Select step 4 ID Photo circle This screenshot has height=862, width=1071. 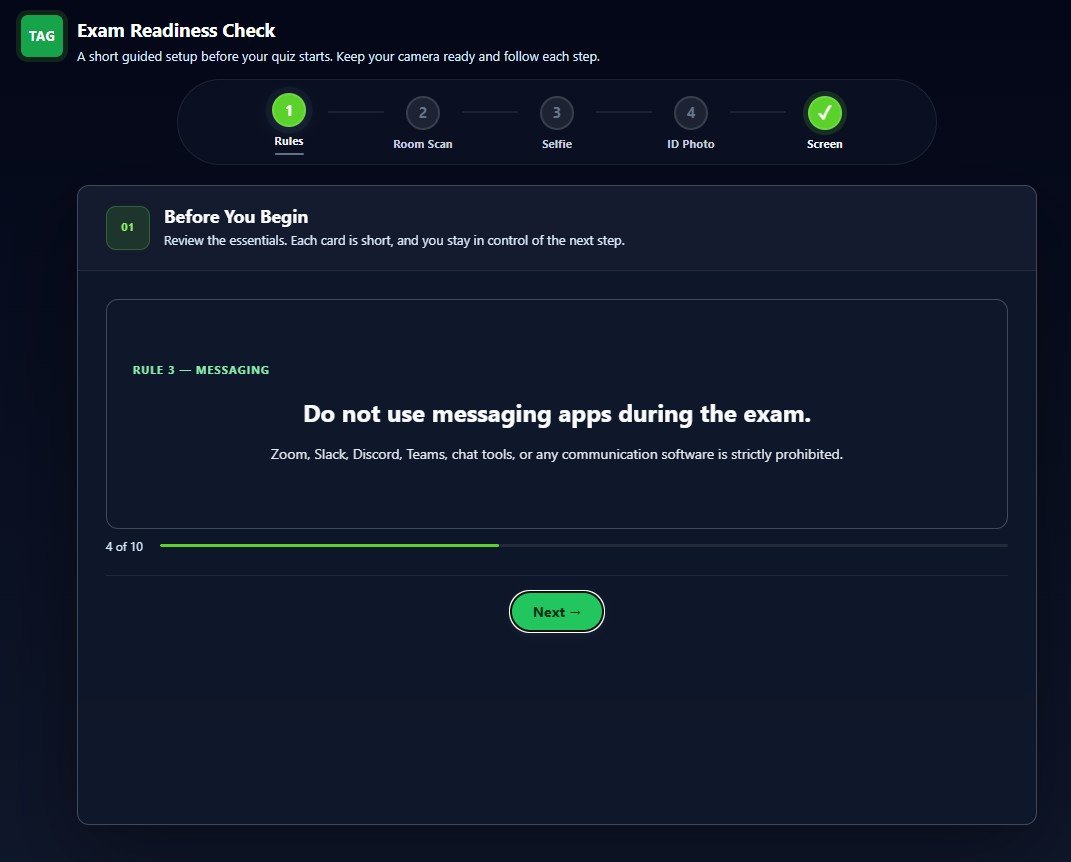click(x=691, y=113)
